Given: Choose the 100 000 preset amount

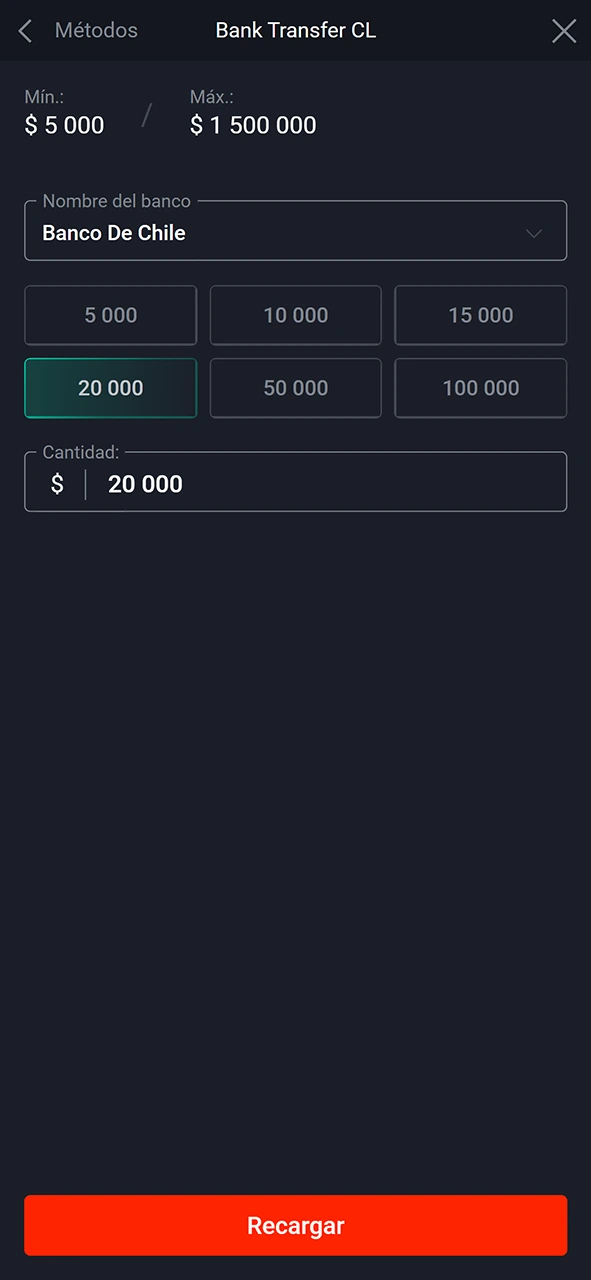Looking at the screenshot, I should coord(480,388).
